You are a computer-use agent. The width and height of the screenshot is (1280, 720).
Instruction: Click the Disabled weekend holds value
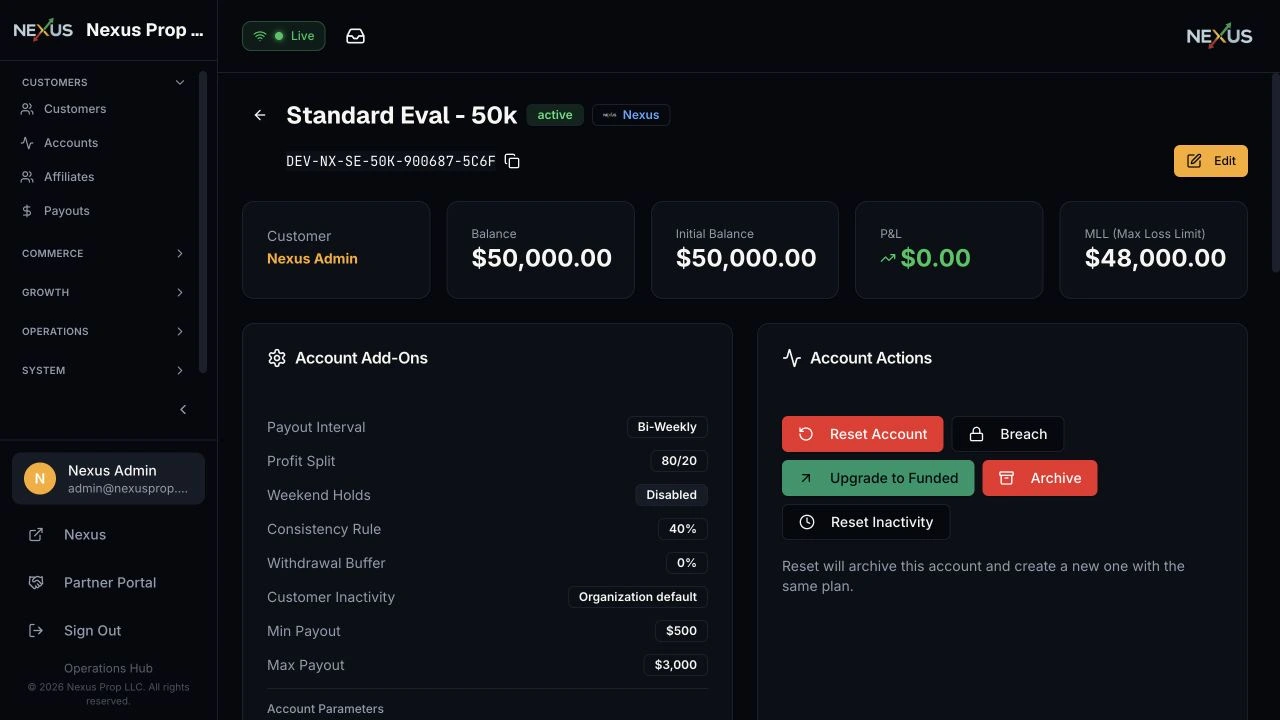pyautogui.click(x=671, y=495)
